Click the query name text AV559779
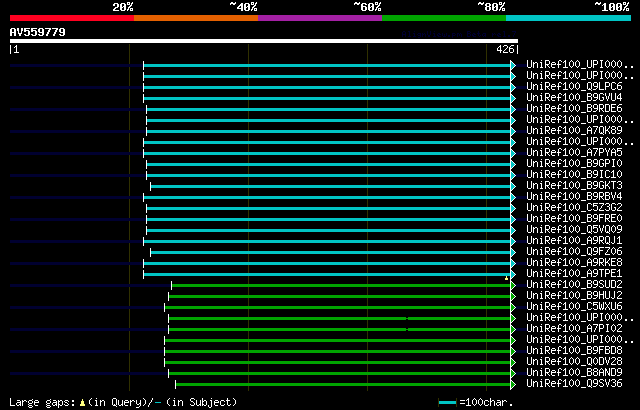 click(x=38, y=32)
